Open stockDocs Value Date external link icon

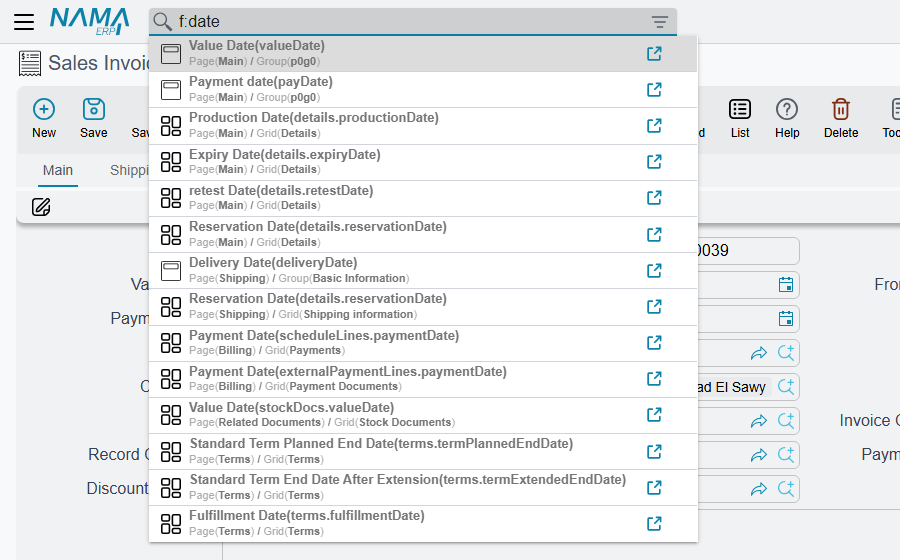(x=654, y=415)
